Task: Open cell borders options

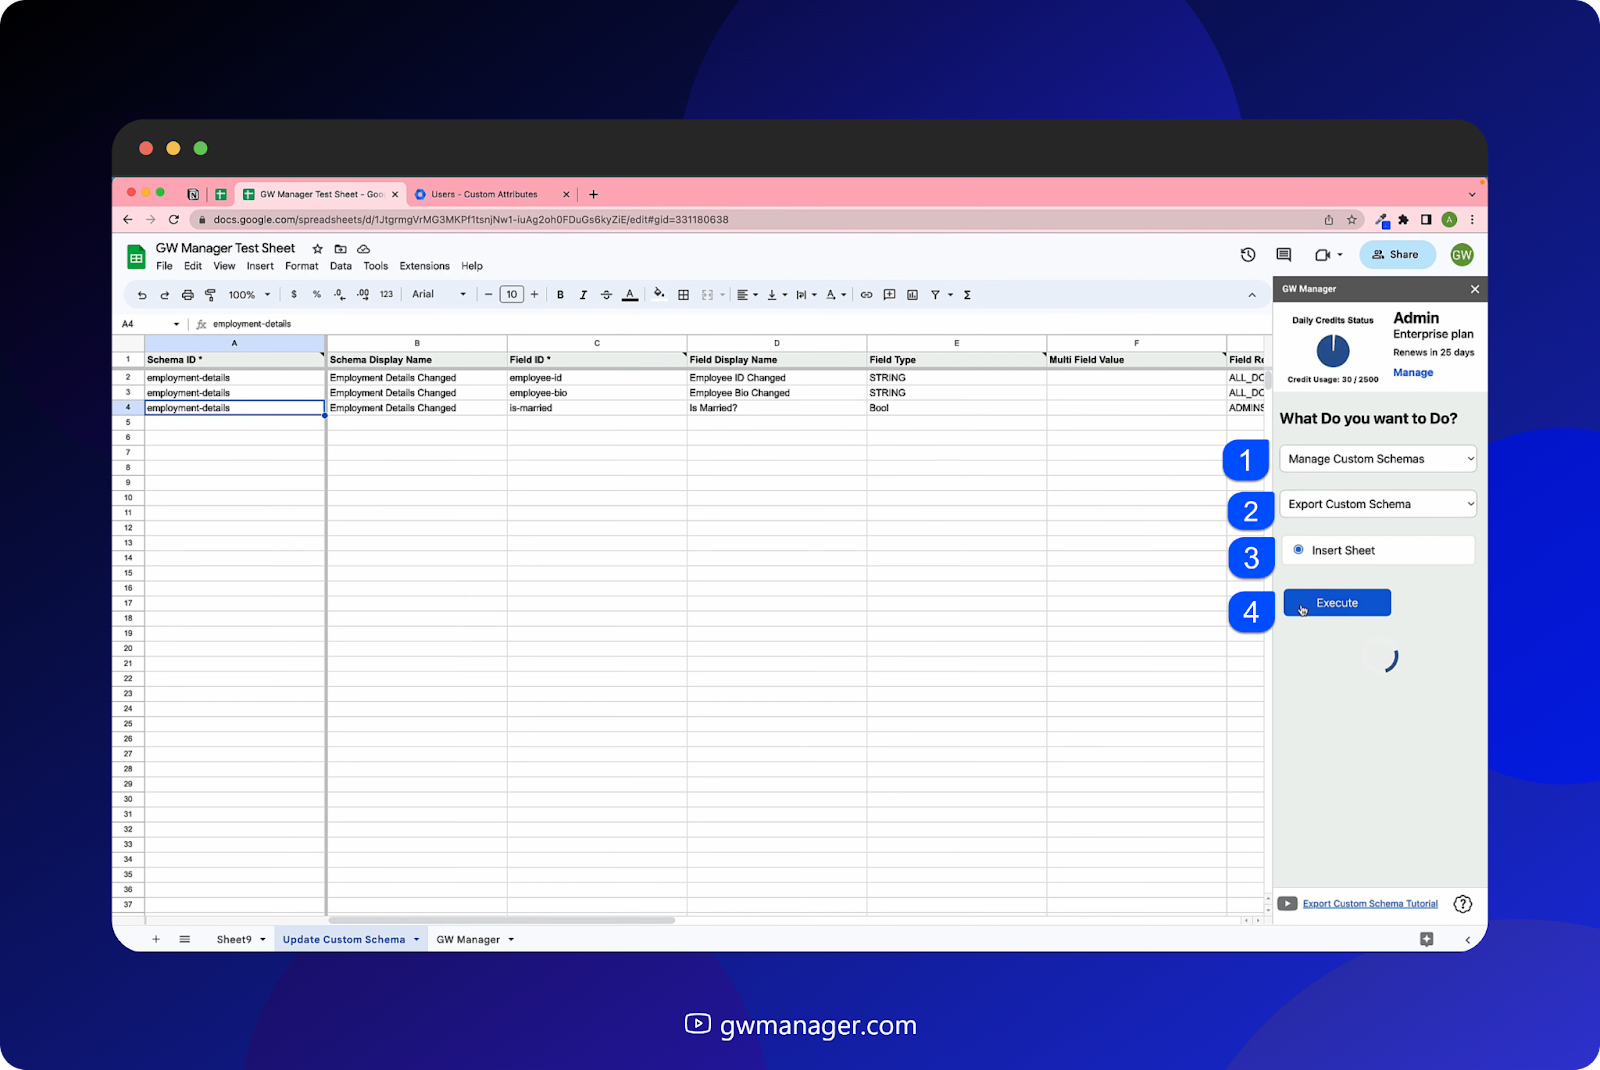Action: click(683, 295)
